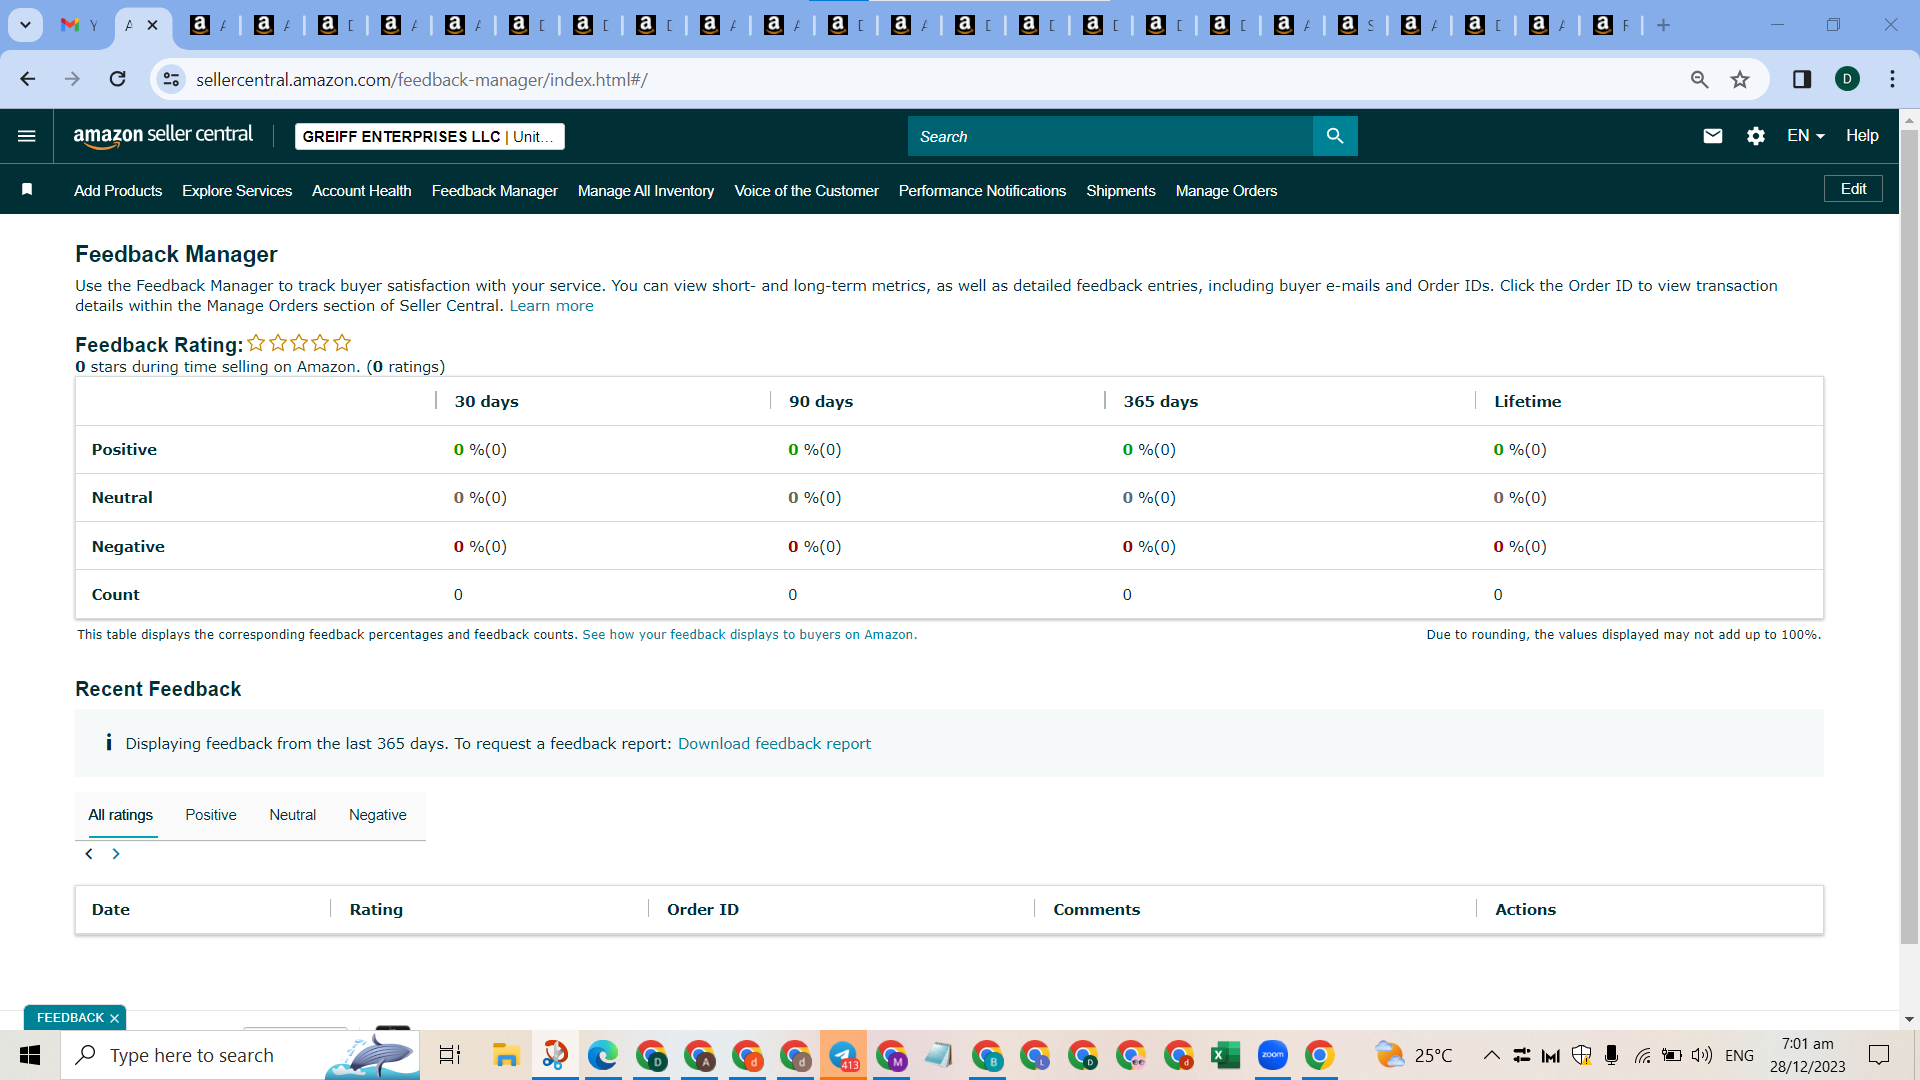The image size is (1920, 1080).
Task: Click the Help link
Action: pyautogui.click(x=1862, y=136)
